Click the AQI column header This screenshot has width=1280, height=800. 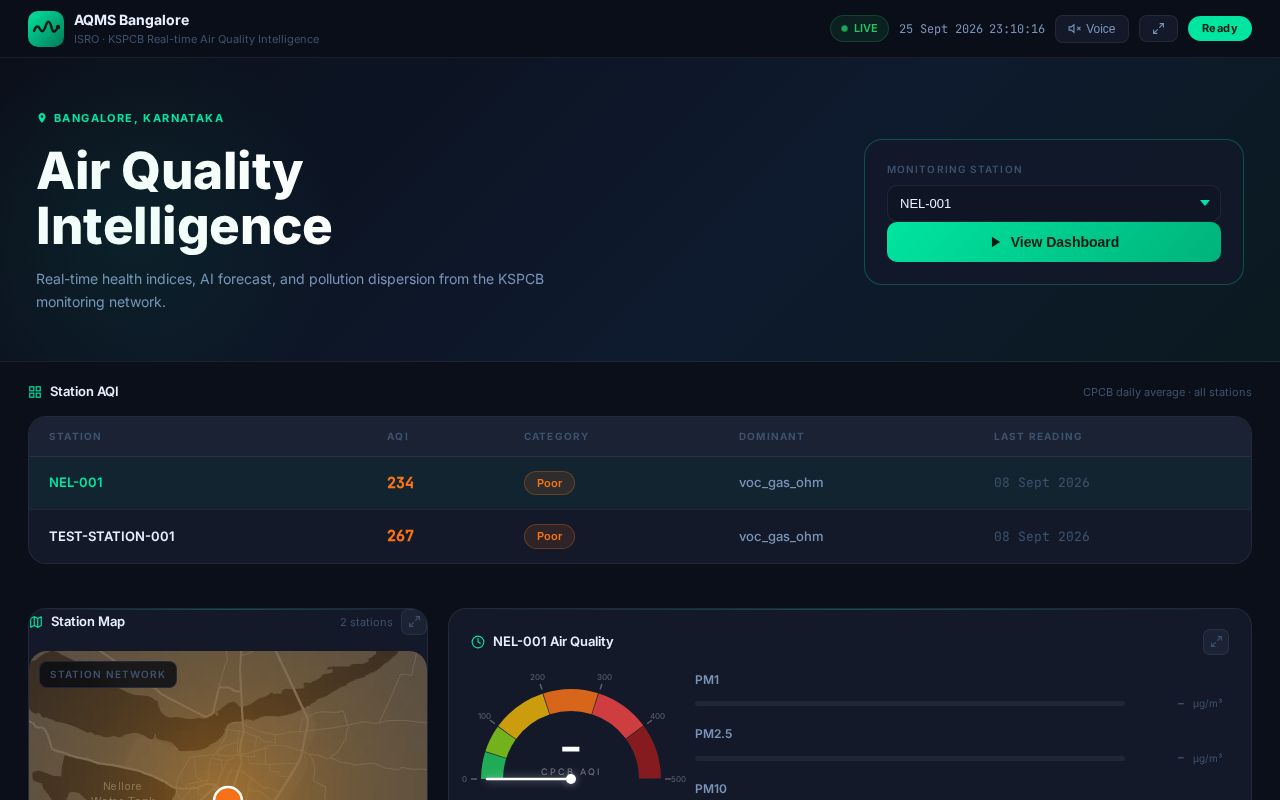(398, 437)
